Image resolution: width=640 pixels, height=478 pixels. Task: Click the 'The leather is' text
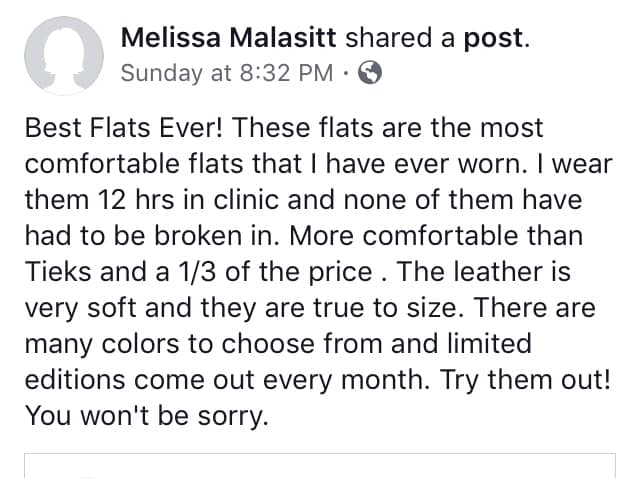click(483, 271)
